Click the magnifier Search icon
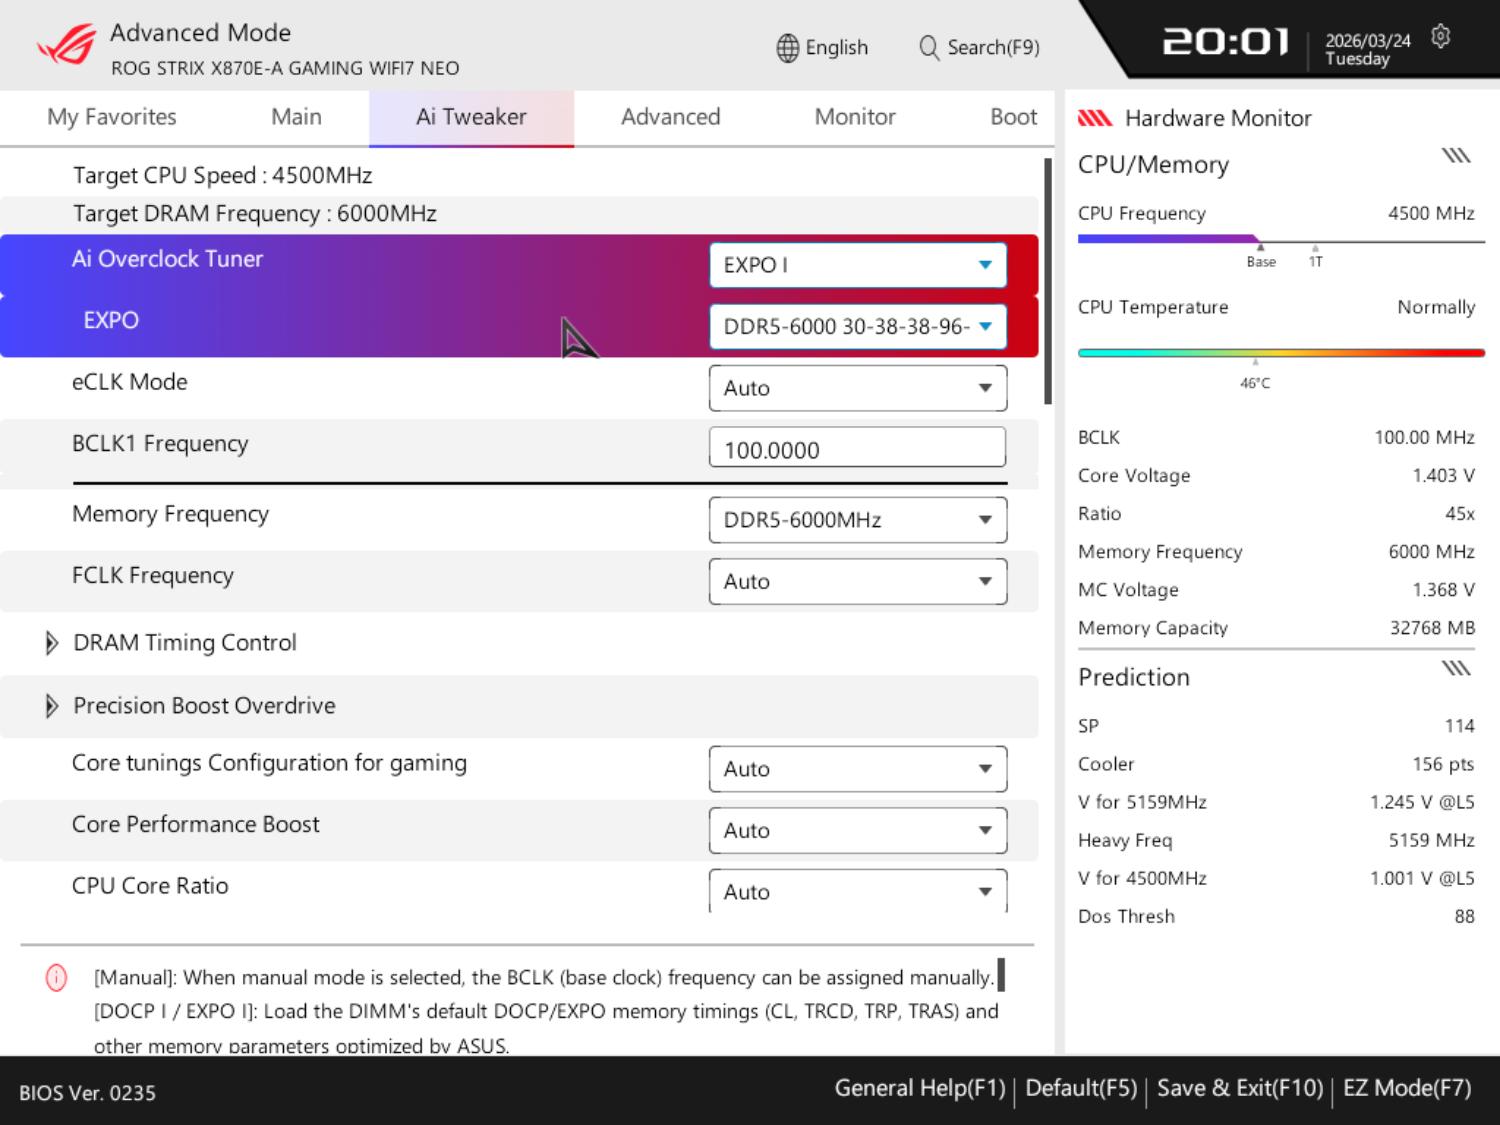Viewport: 1500px width, 1125px height. click(x=929, y=48)
